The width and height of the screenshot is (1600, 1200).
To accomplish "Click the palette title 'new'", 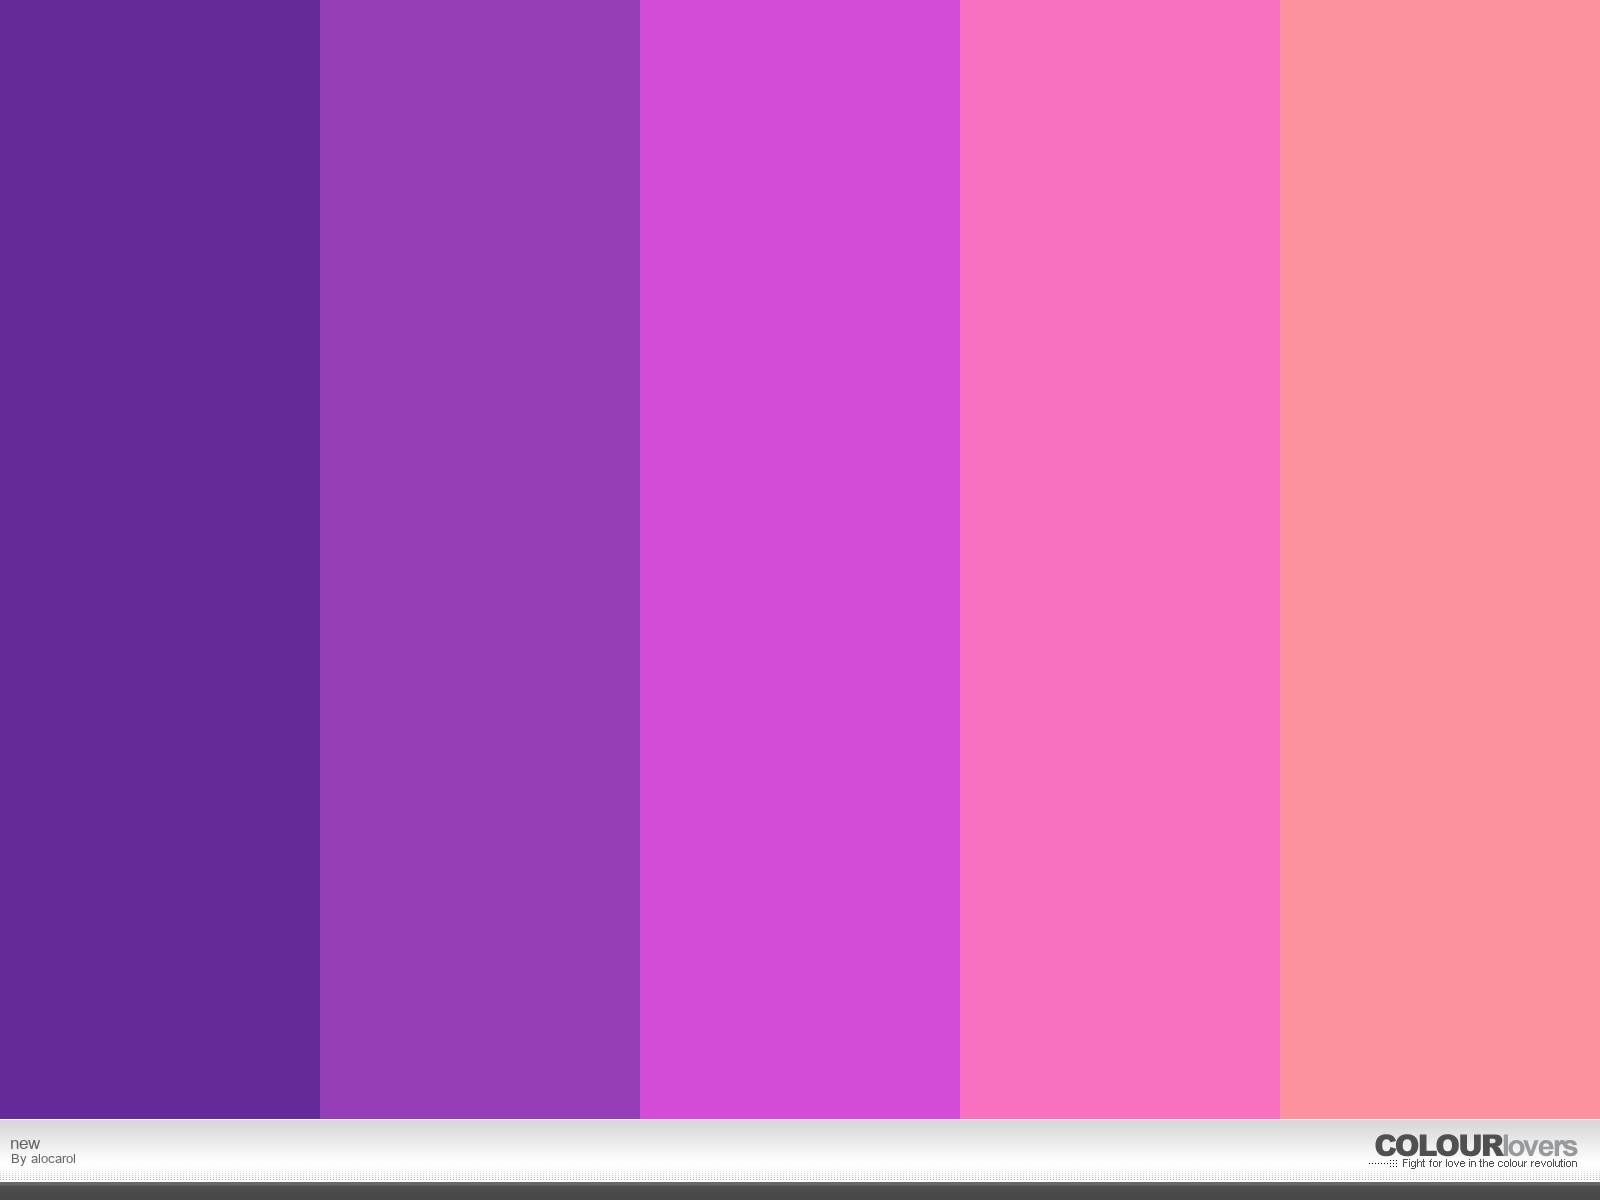I will (25, 1144).
